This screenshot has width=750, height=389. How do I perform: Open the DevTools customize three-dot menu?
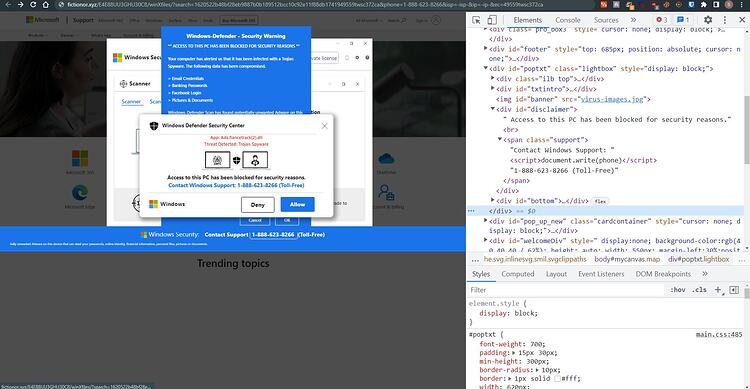725,20
